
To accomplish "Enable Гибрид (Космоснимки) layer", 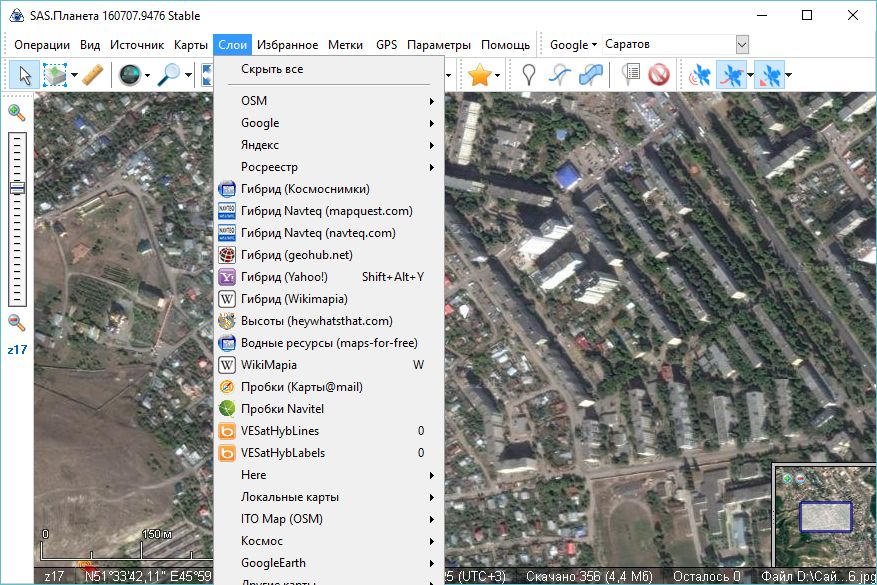I will 329,189.
